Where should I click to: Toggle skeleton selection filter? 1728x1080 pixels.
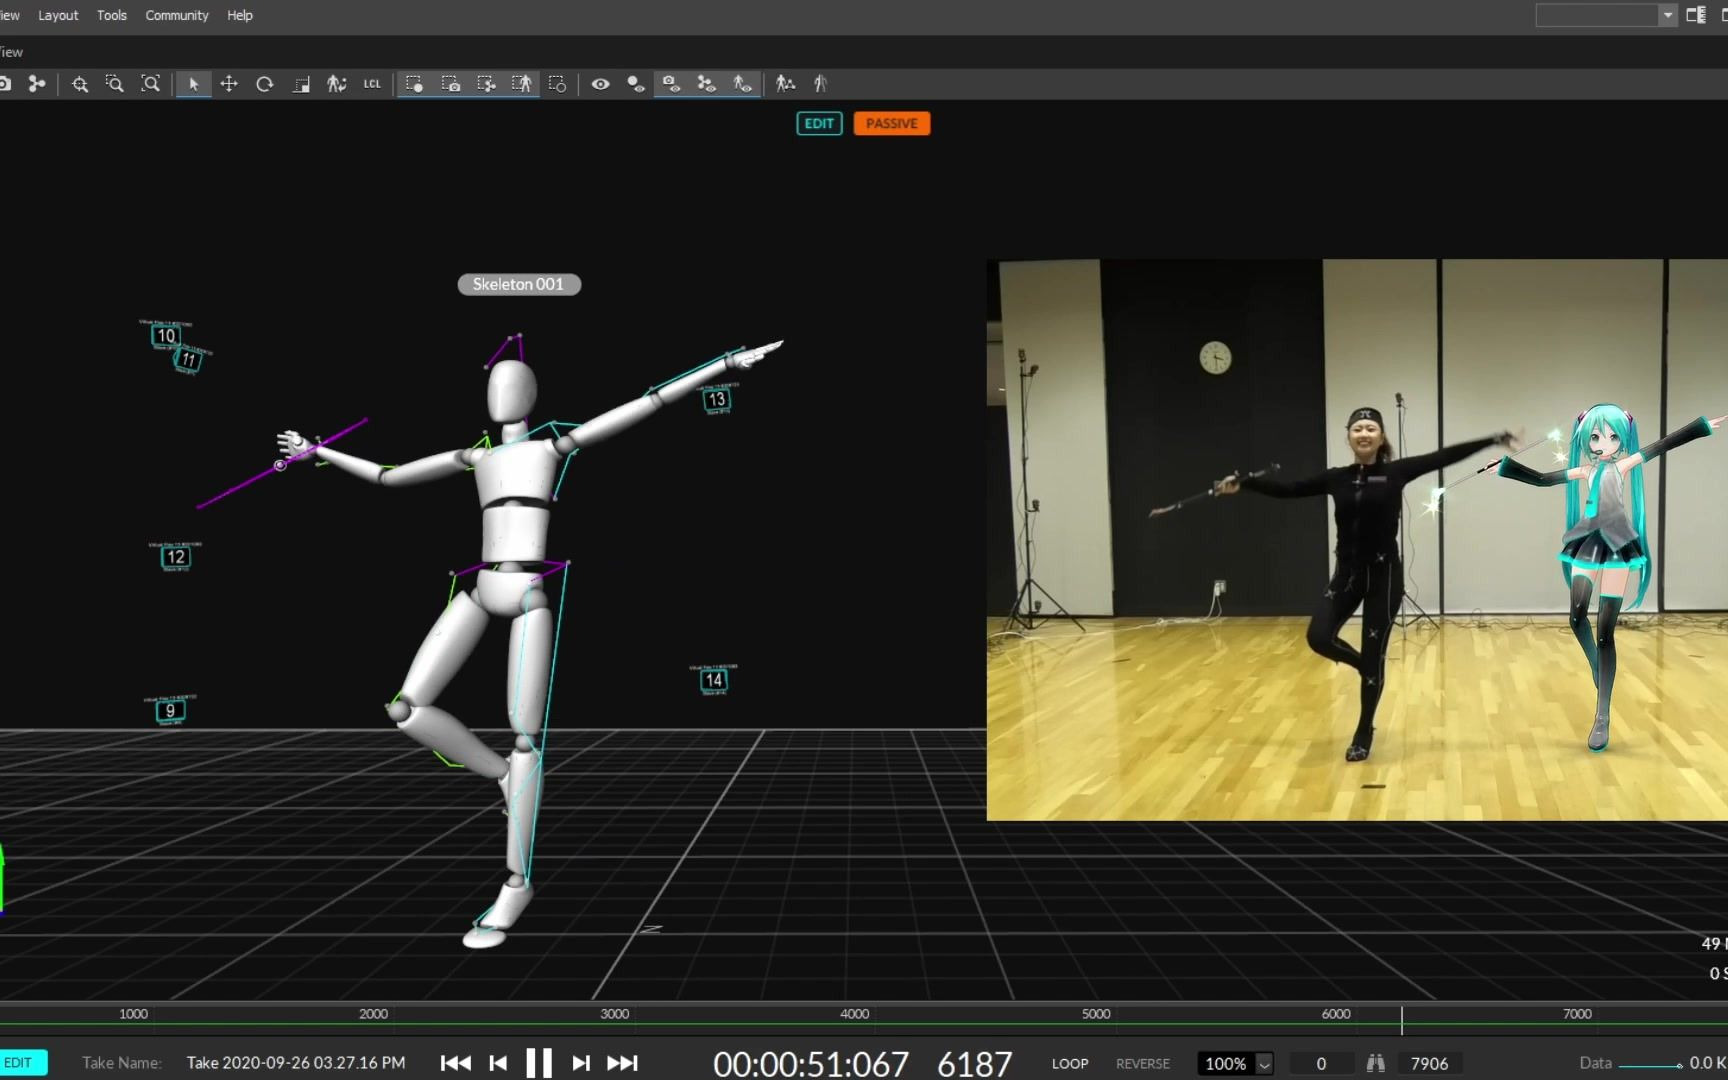pyautogui.click(x=522, y=84)
